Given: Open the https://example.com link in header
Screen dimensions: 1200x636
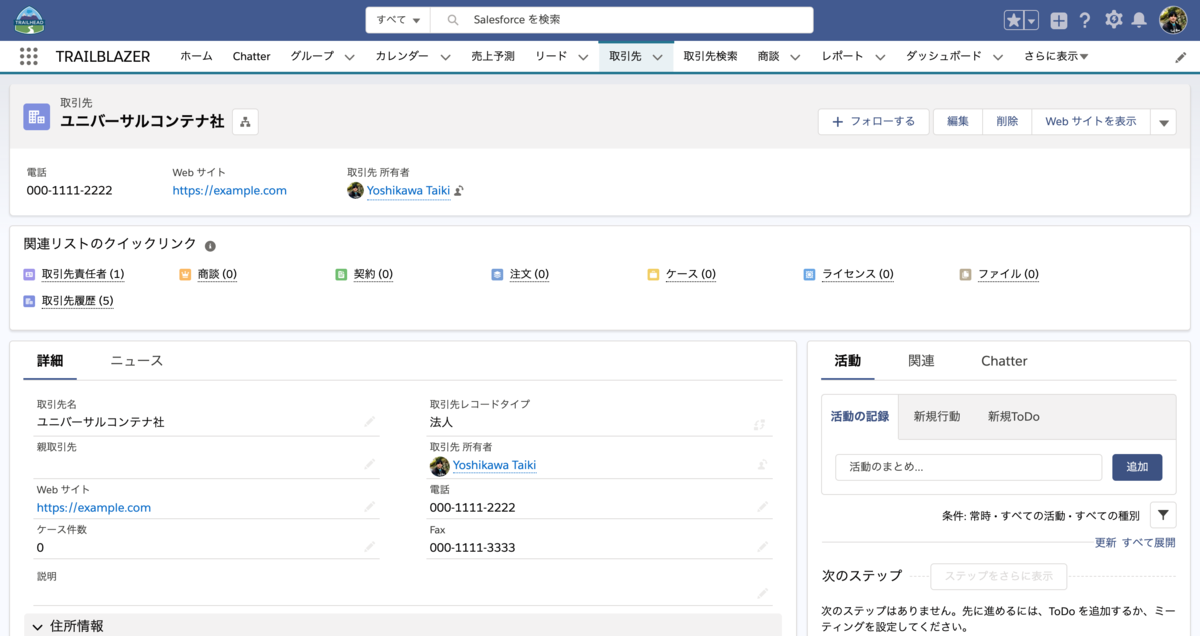Looking at the screenshot, I should (x=229, y=191).
